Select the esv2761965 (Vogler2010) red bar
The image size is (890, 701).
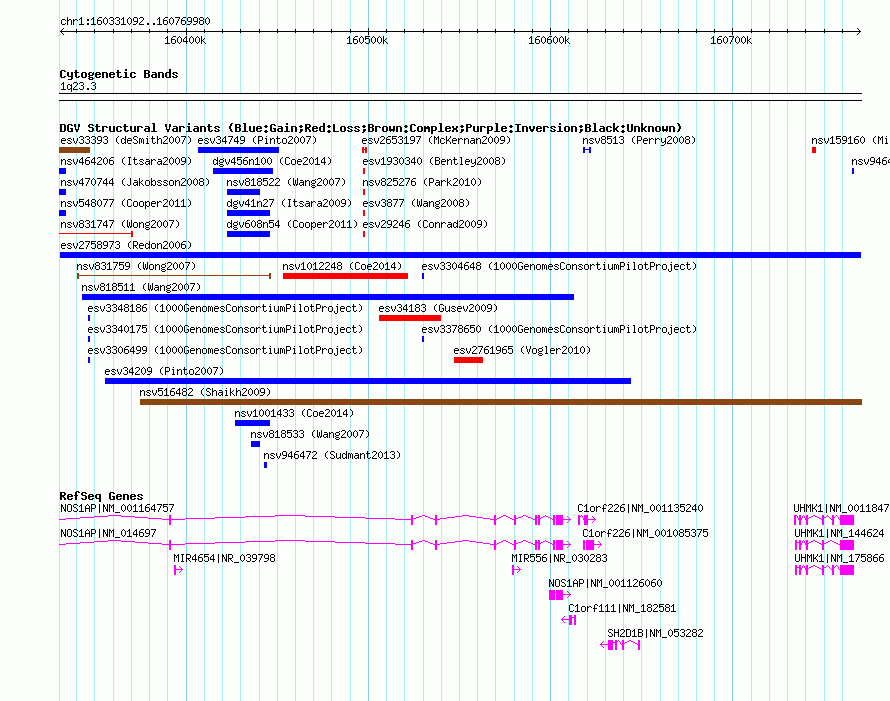click(468, 360)
